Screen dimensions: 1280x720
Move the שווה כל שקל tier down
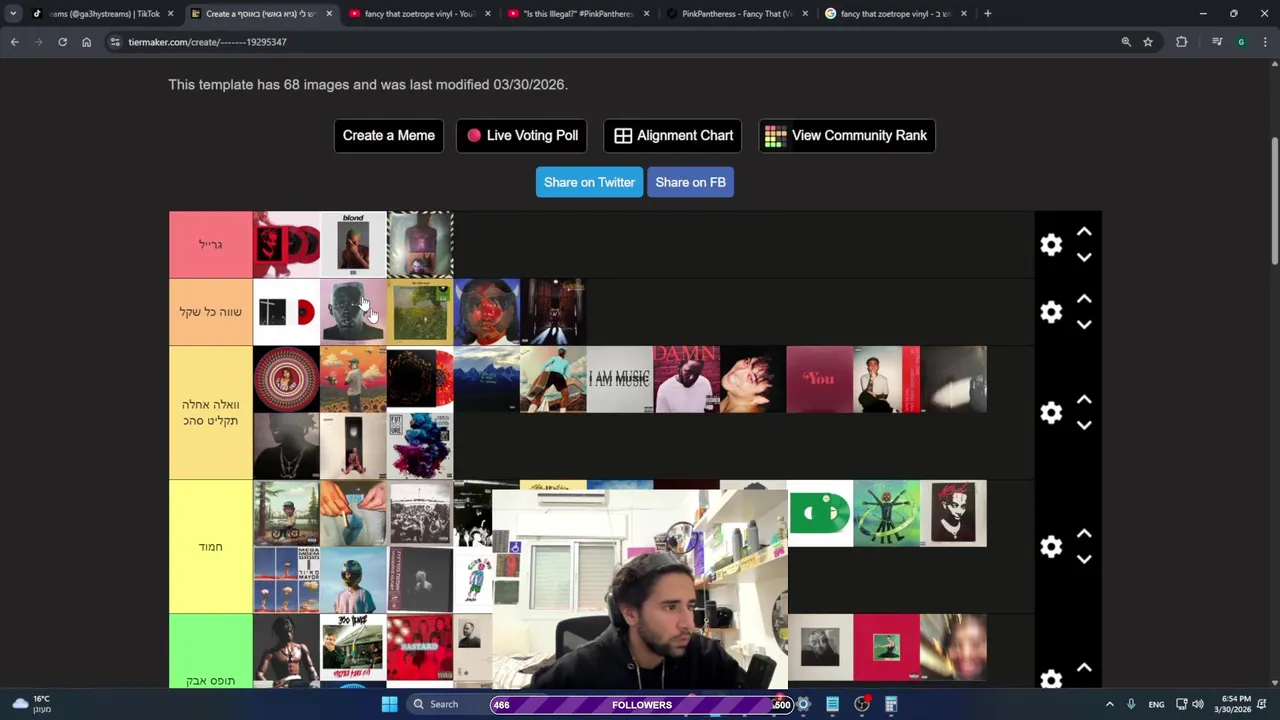coord(1084,324)
